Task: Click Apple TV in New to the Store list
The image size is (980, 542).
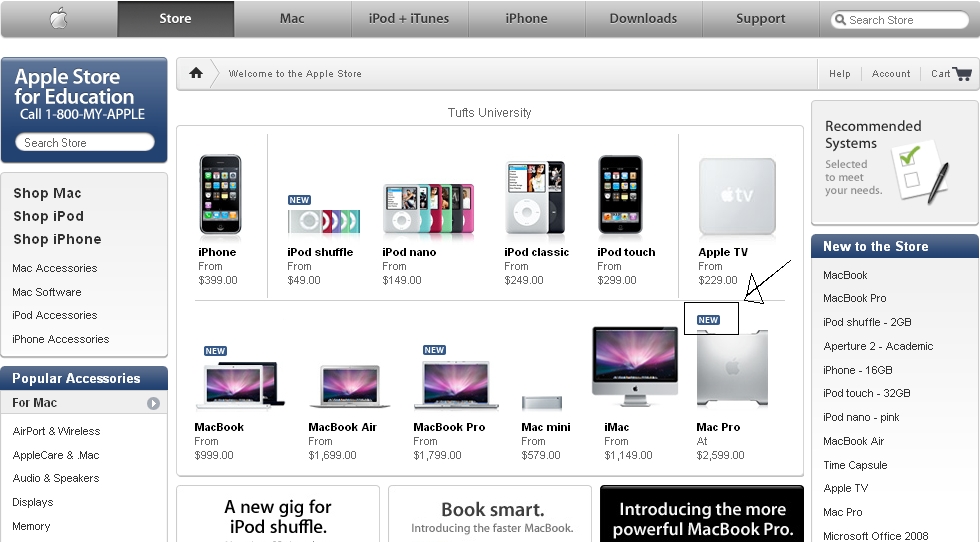Action: pos(846,488)
